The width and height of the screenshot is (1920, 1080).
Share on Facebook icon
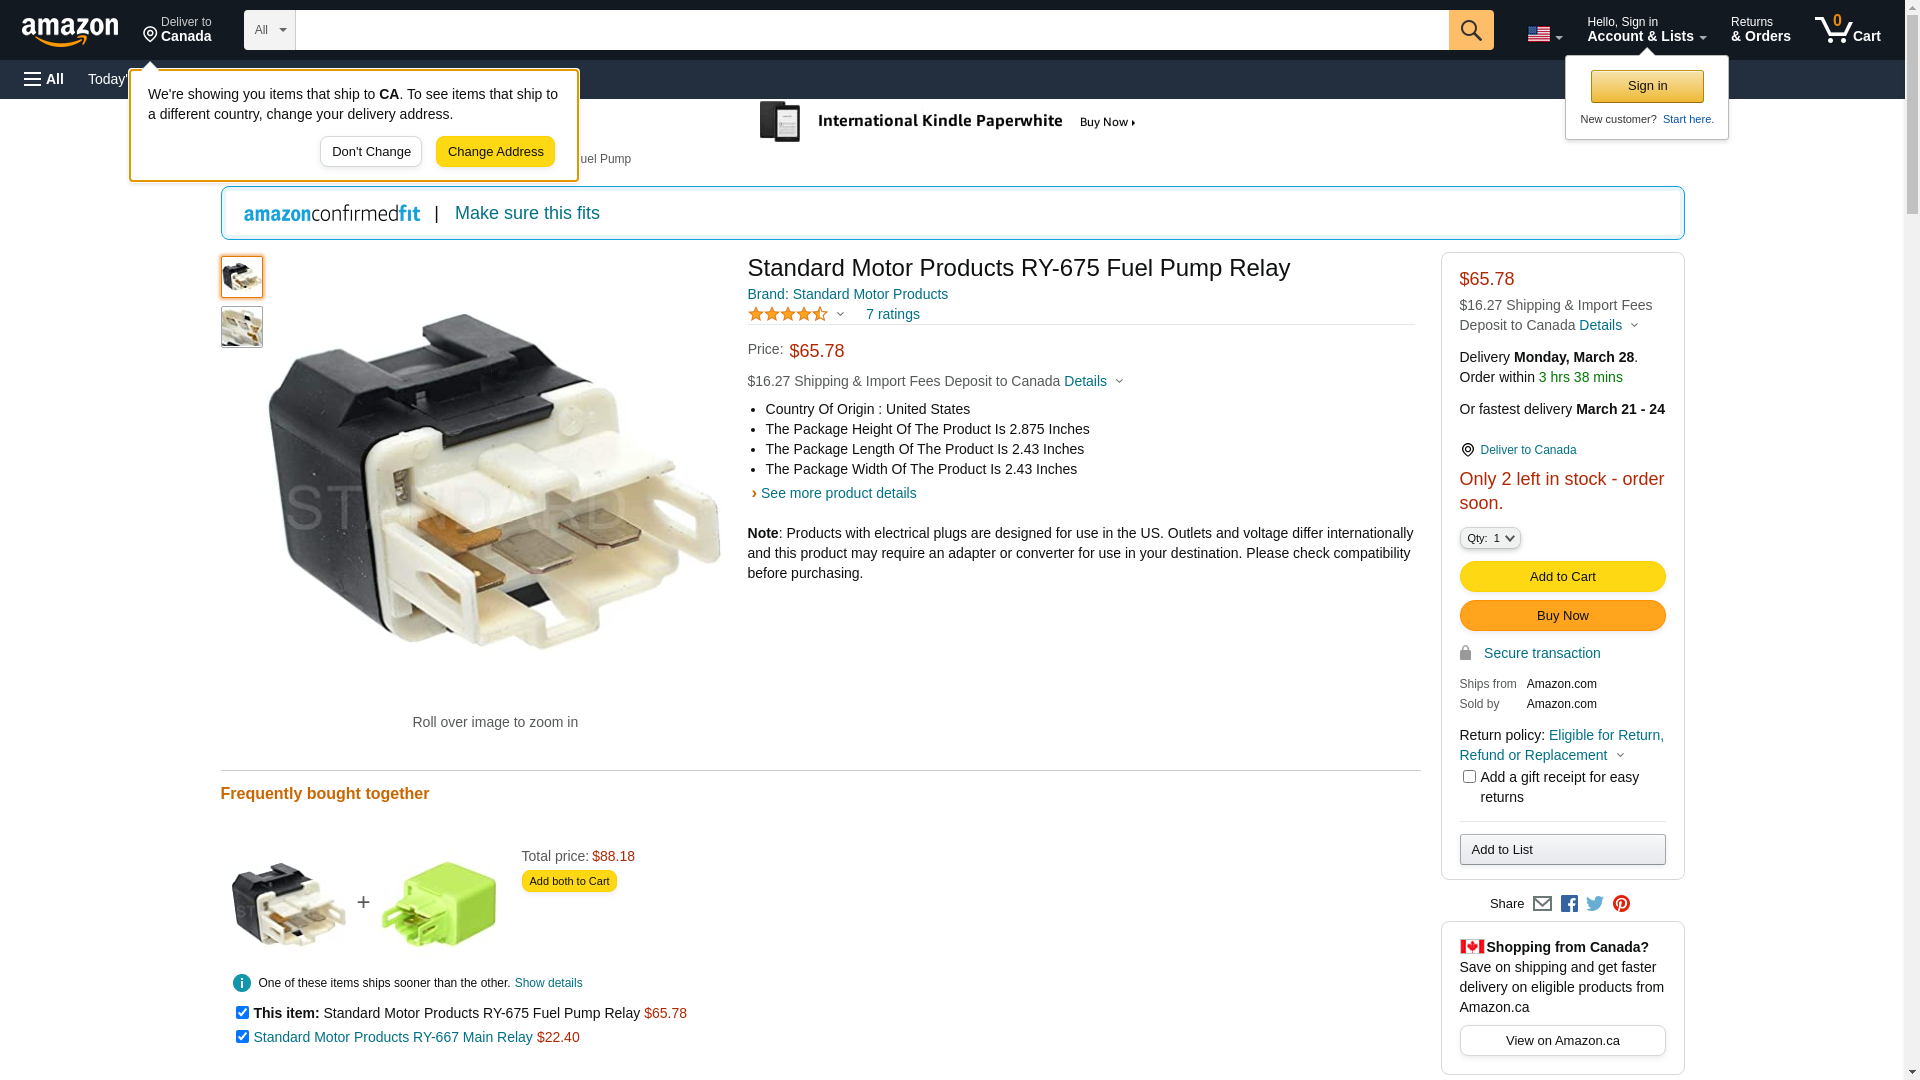click(1569, 904)
